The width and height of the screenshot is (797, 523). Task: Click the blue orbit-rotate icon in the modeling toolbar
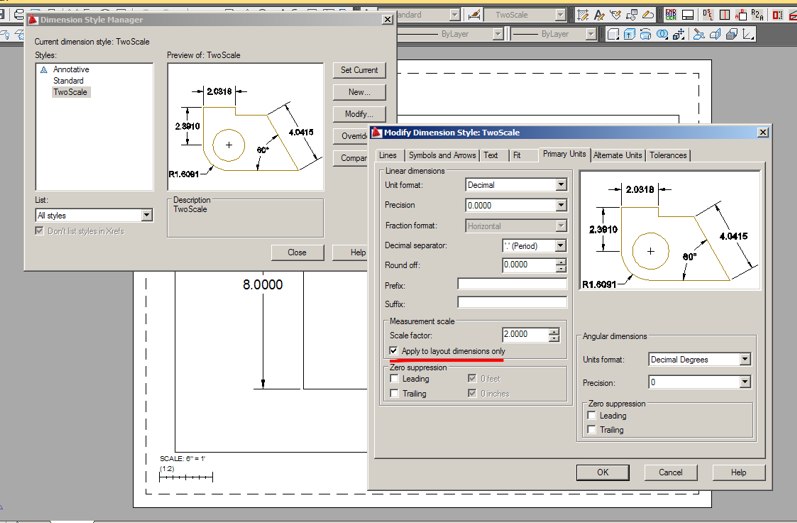(646, 35)
